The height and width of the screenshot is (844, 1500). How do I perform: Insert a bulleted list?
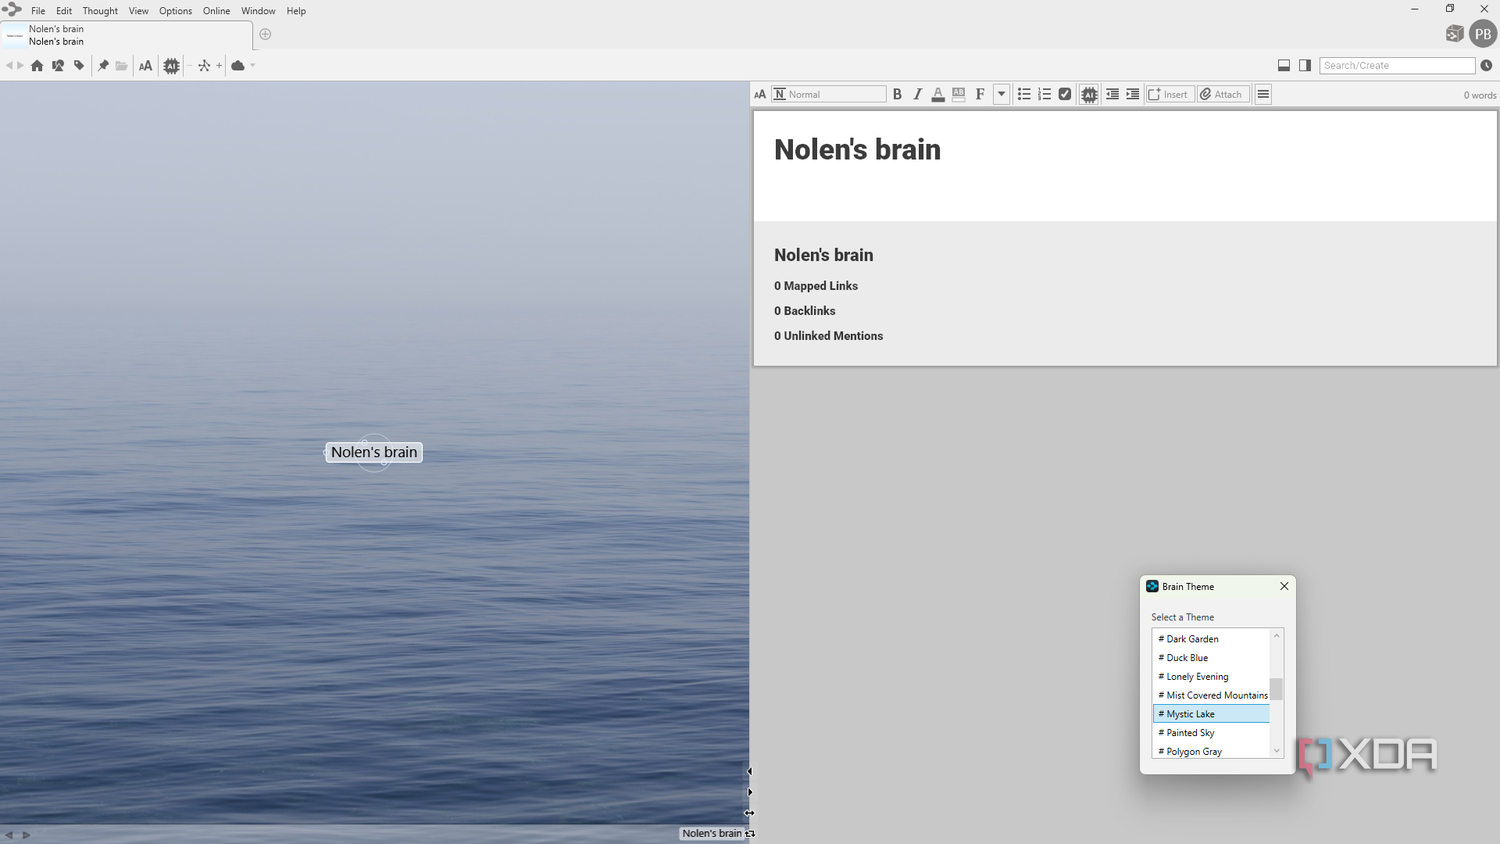1024,94
